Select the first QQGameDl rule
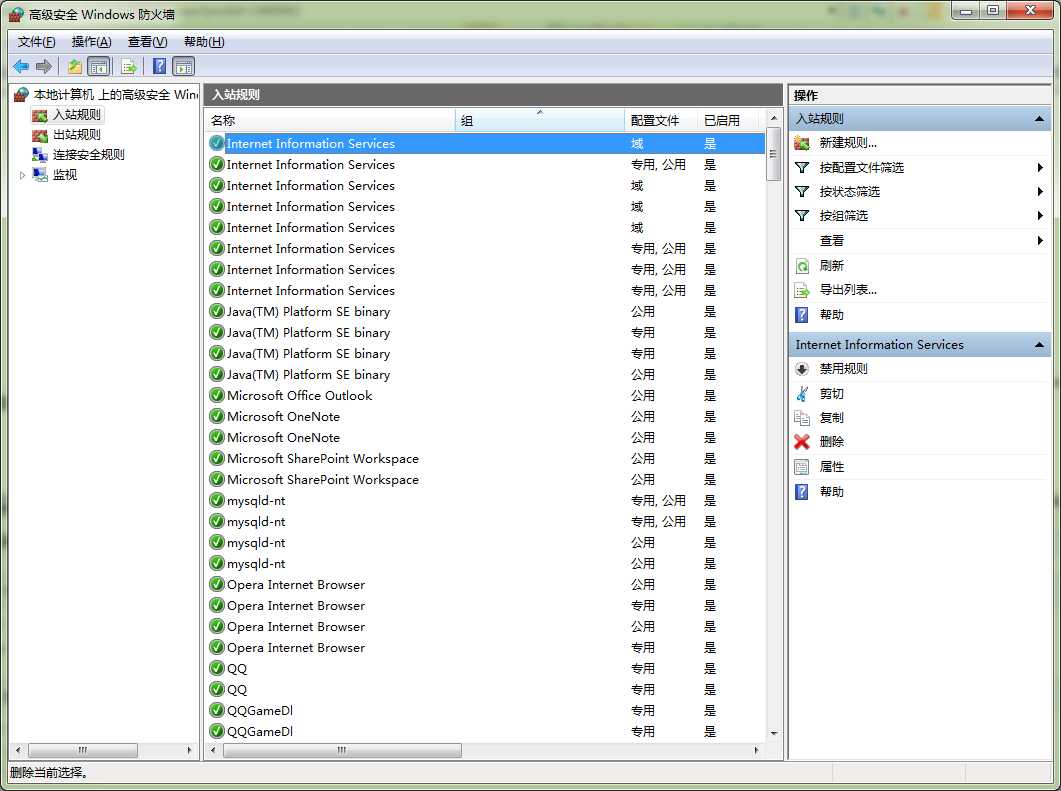Viewport: 1061px width, 791px height. click(x=486, y=710)
